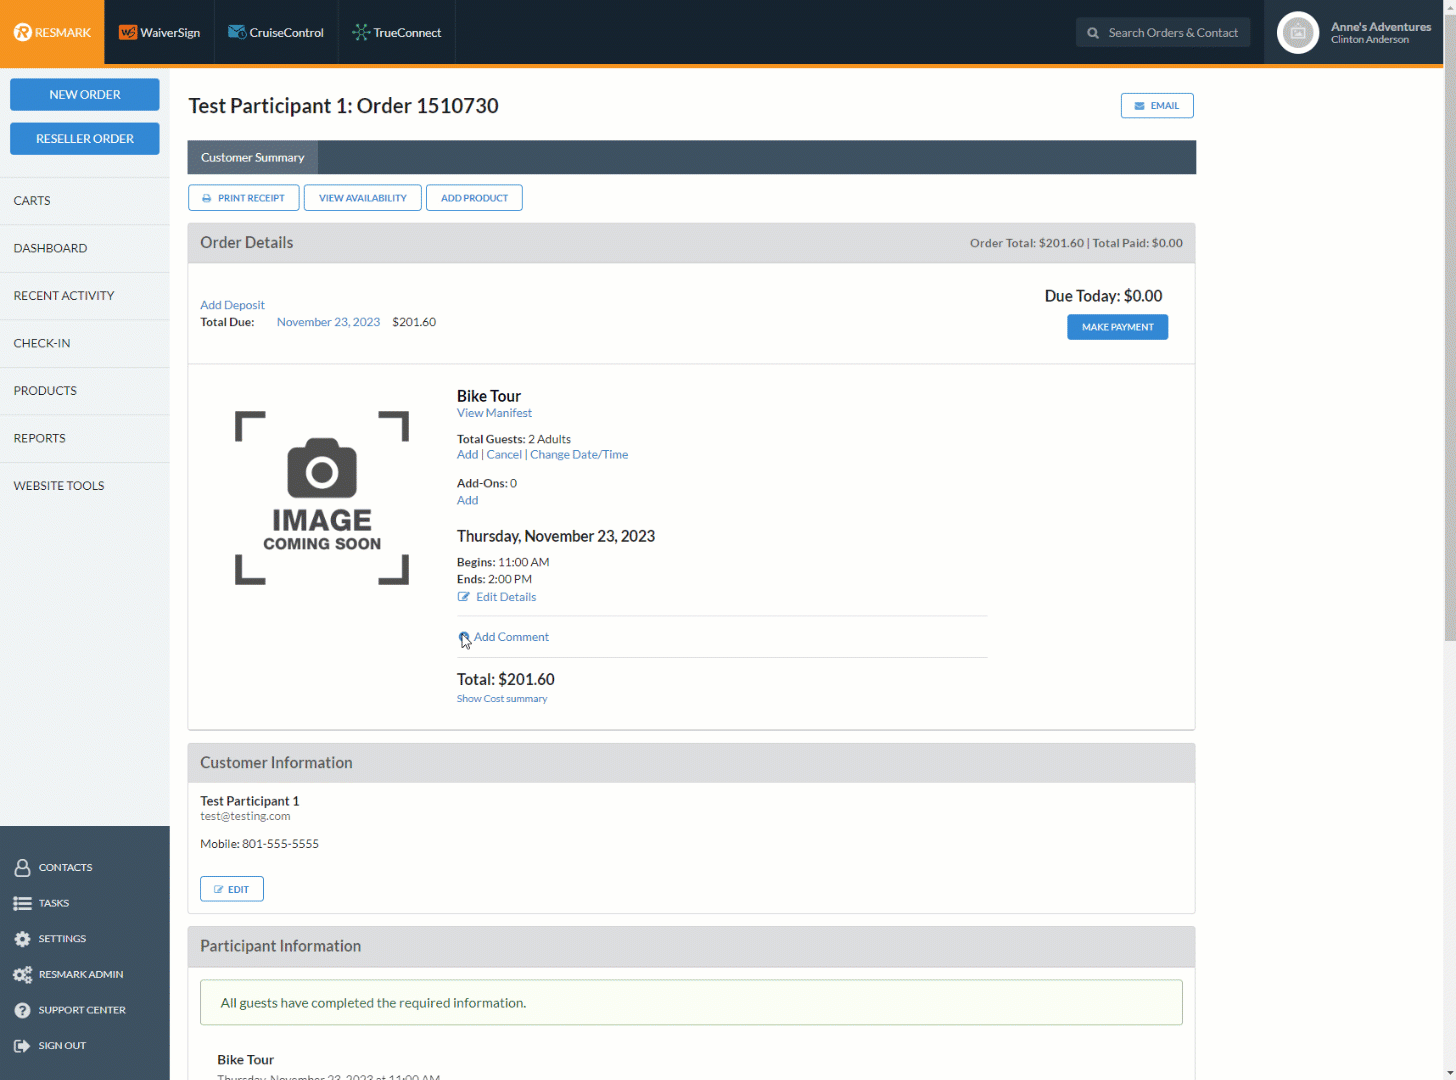Open Website Tools in the sidebar

(x=85, y=485)
